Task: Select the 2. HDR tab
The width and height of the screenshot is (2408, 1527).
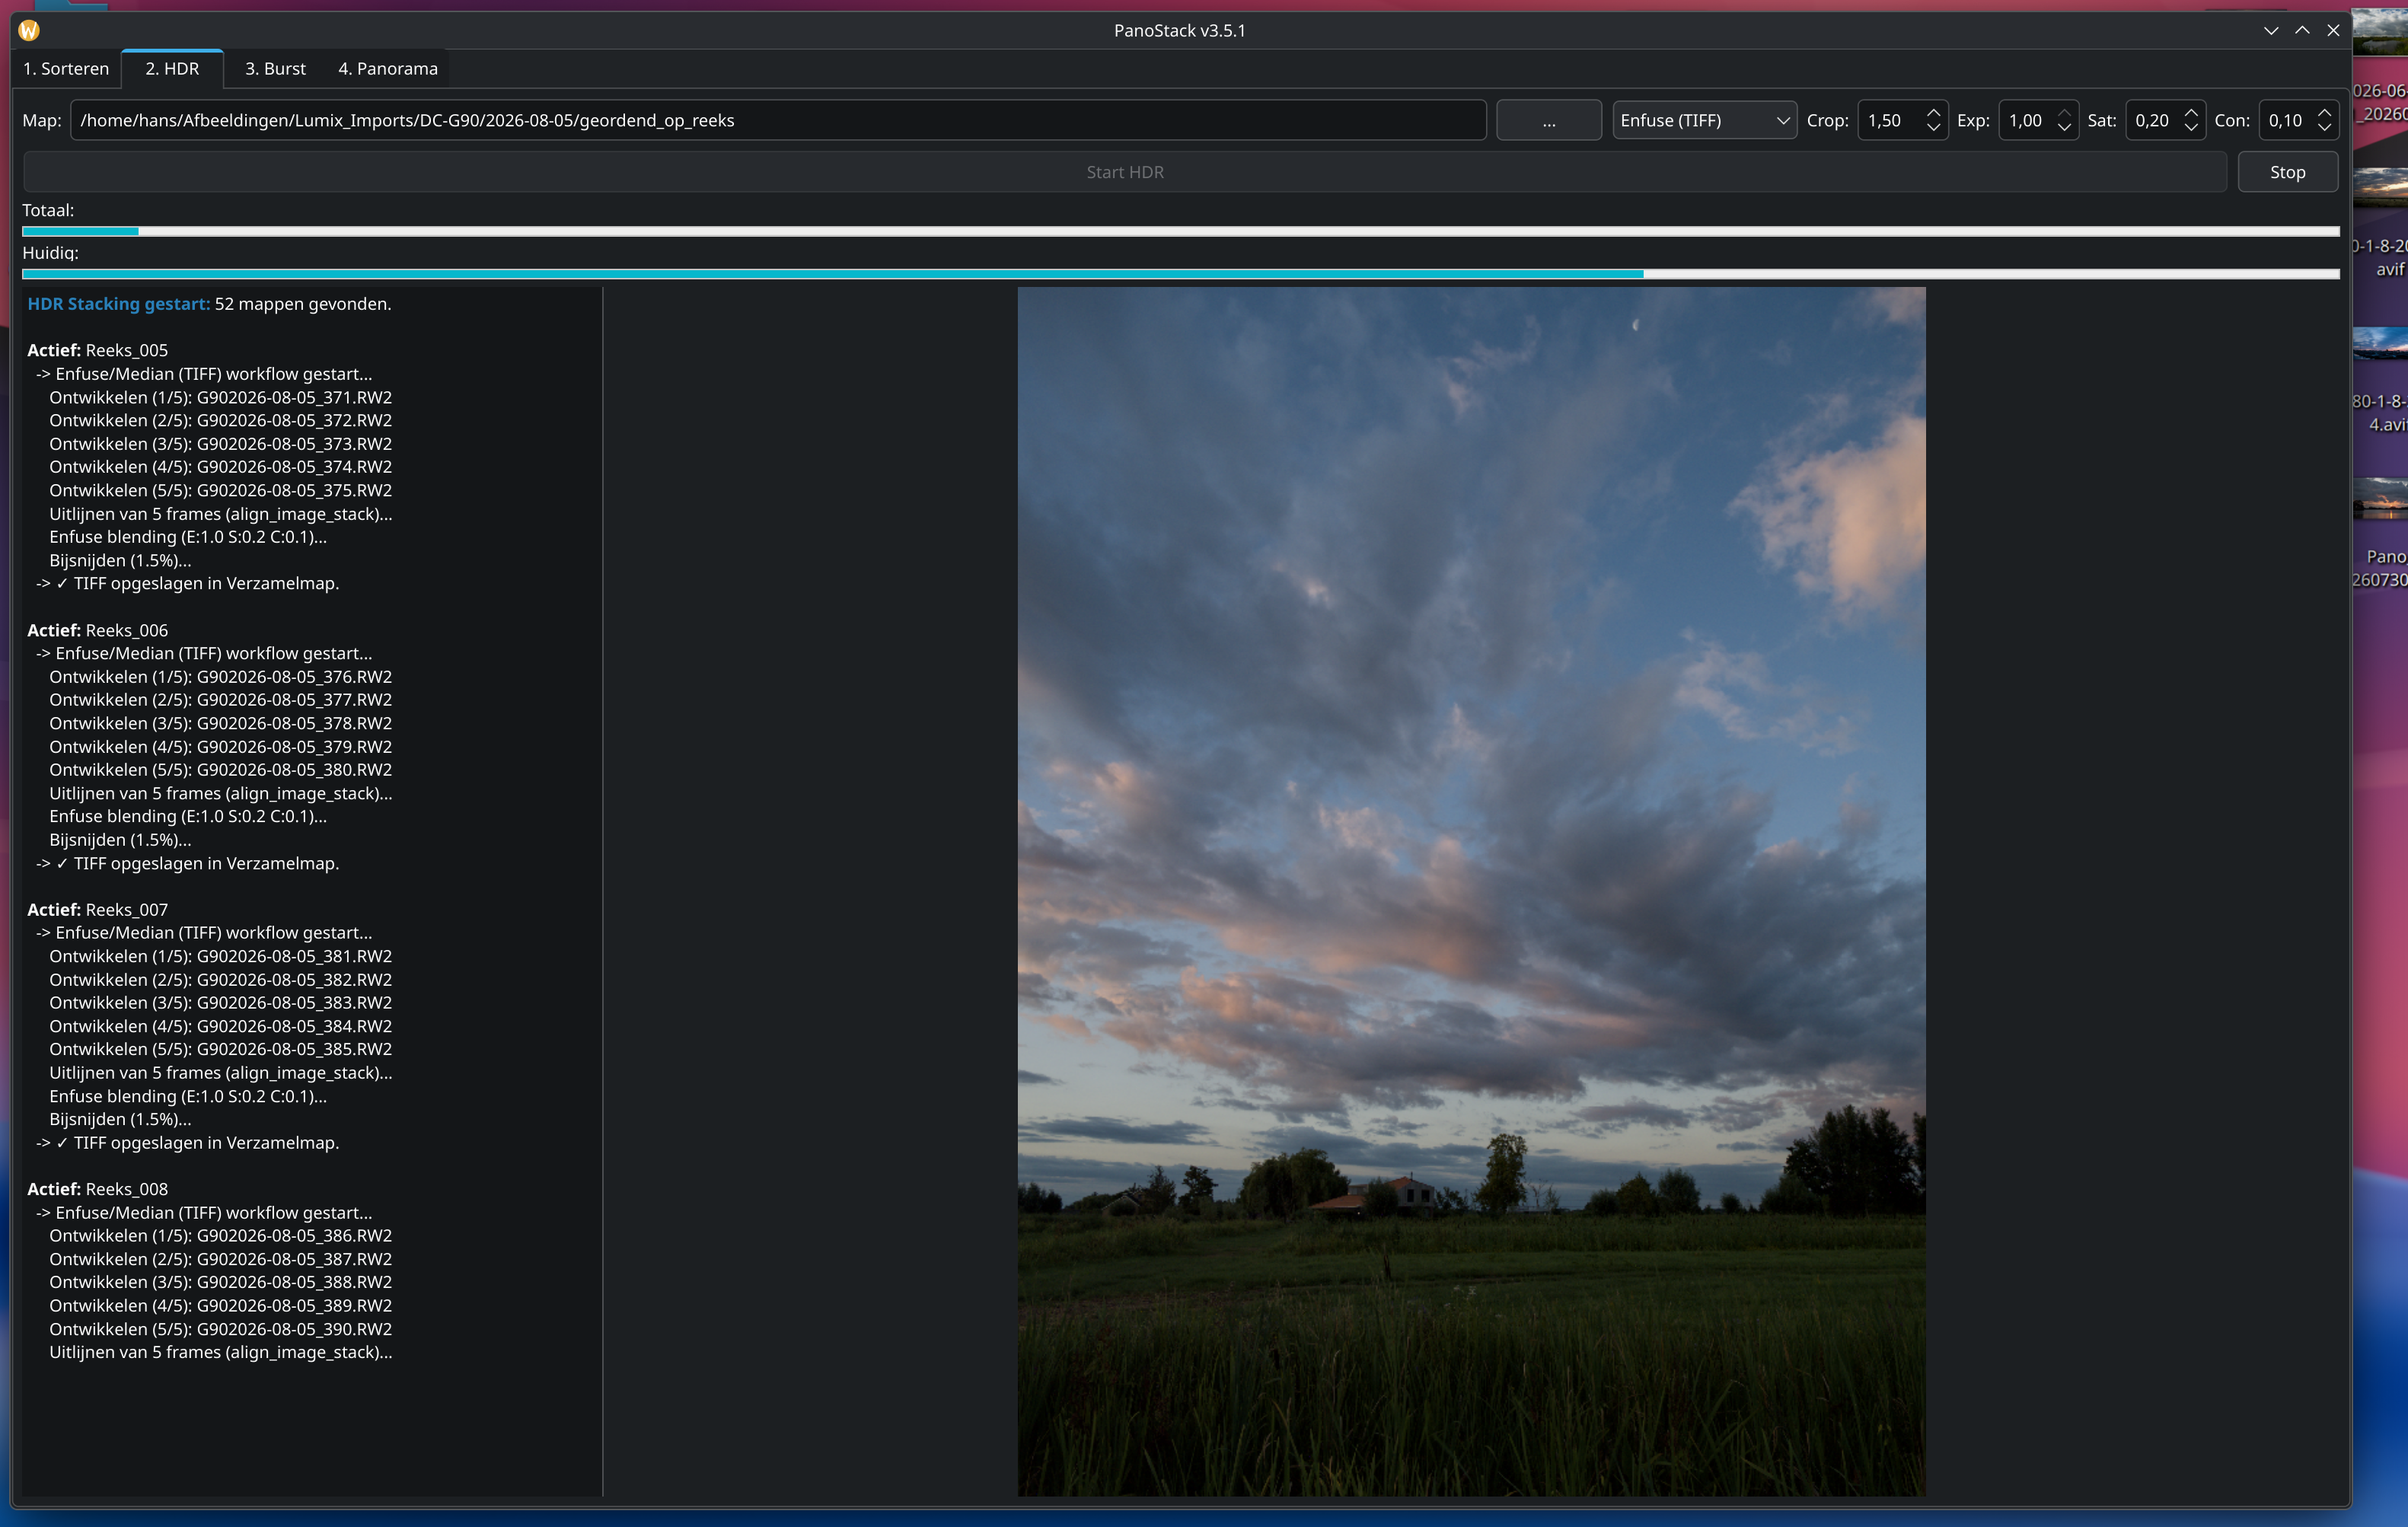Action: click(172, 69)
